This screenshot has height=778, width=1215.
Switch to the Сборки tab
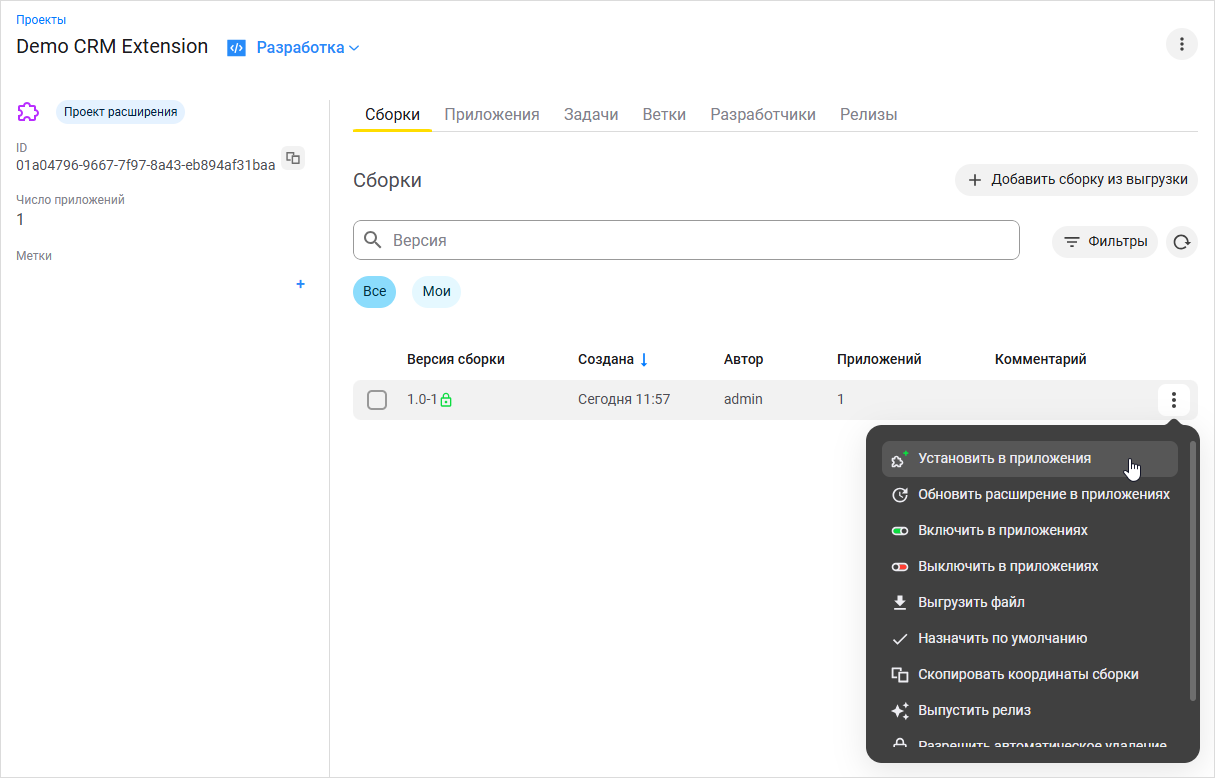click(392, 114)
